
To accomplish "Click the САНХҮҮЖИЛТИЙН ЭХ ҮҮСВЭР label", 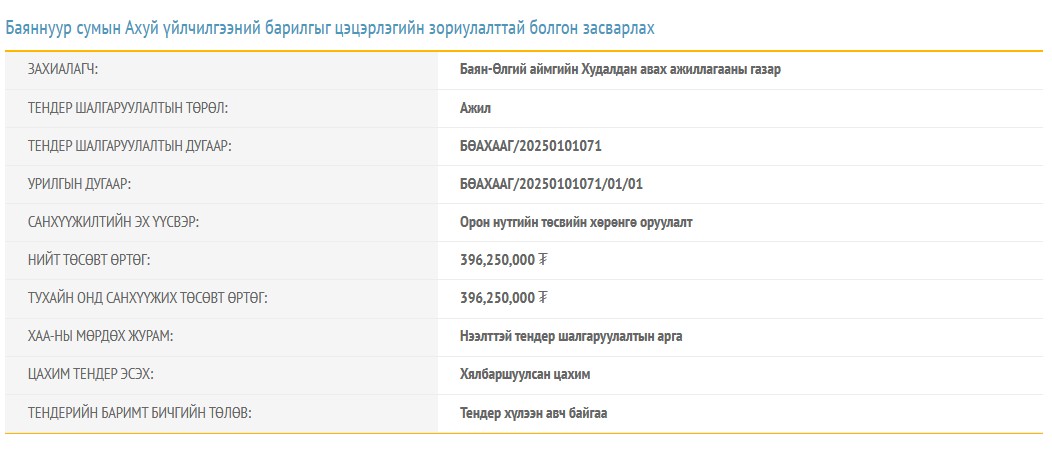I will click(114, 222).
